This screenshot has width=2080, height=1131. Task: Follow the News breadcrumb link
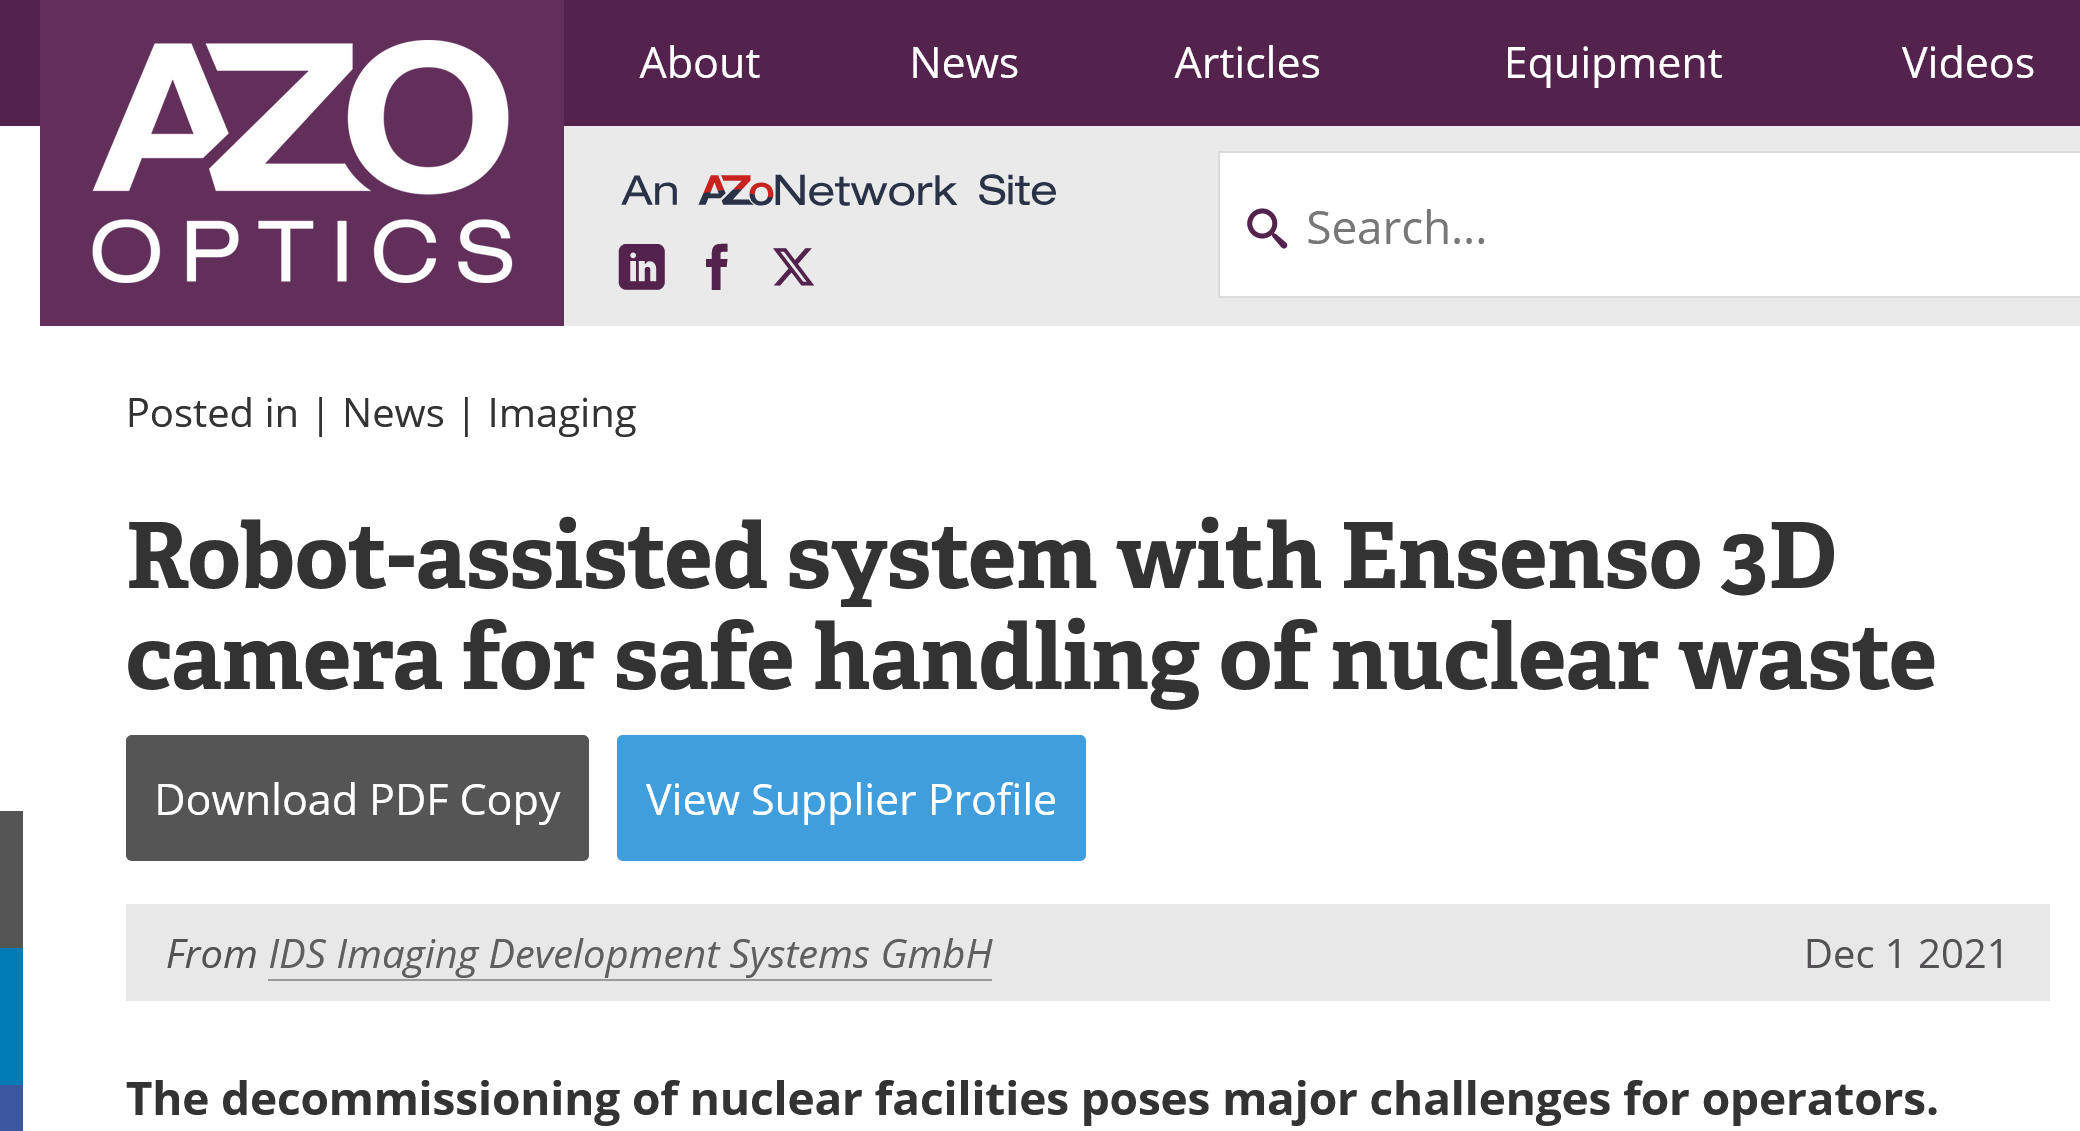point(393,413)
